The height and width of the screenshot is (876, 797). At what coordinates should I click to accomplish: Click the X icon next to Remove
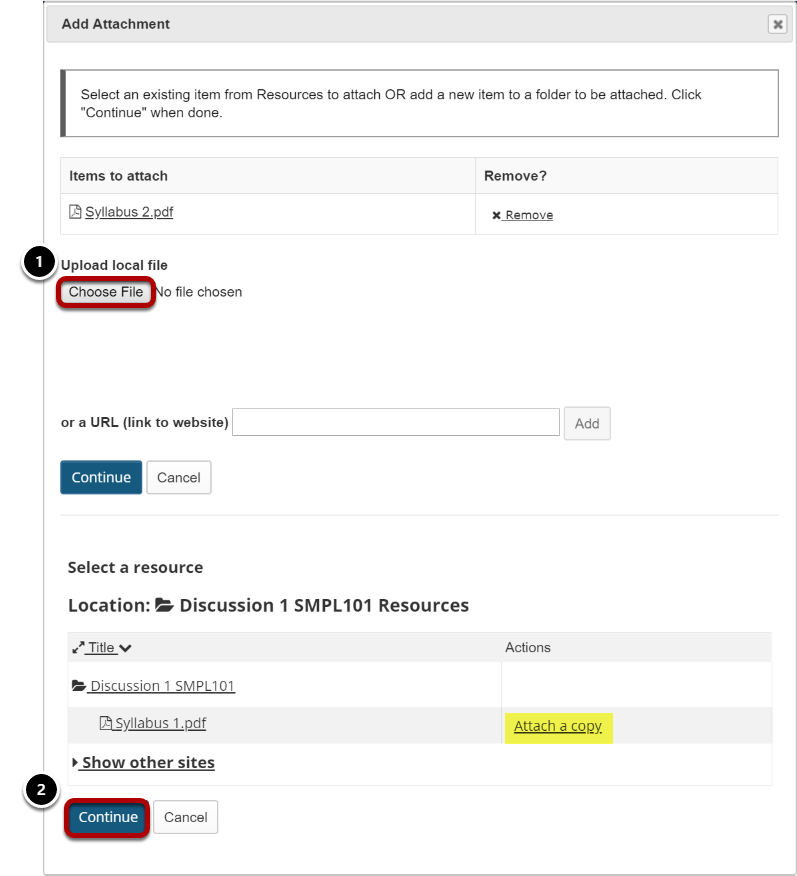click(496, 215)
